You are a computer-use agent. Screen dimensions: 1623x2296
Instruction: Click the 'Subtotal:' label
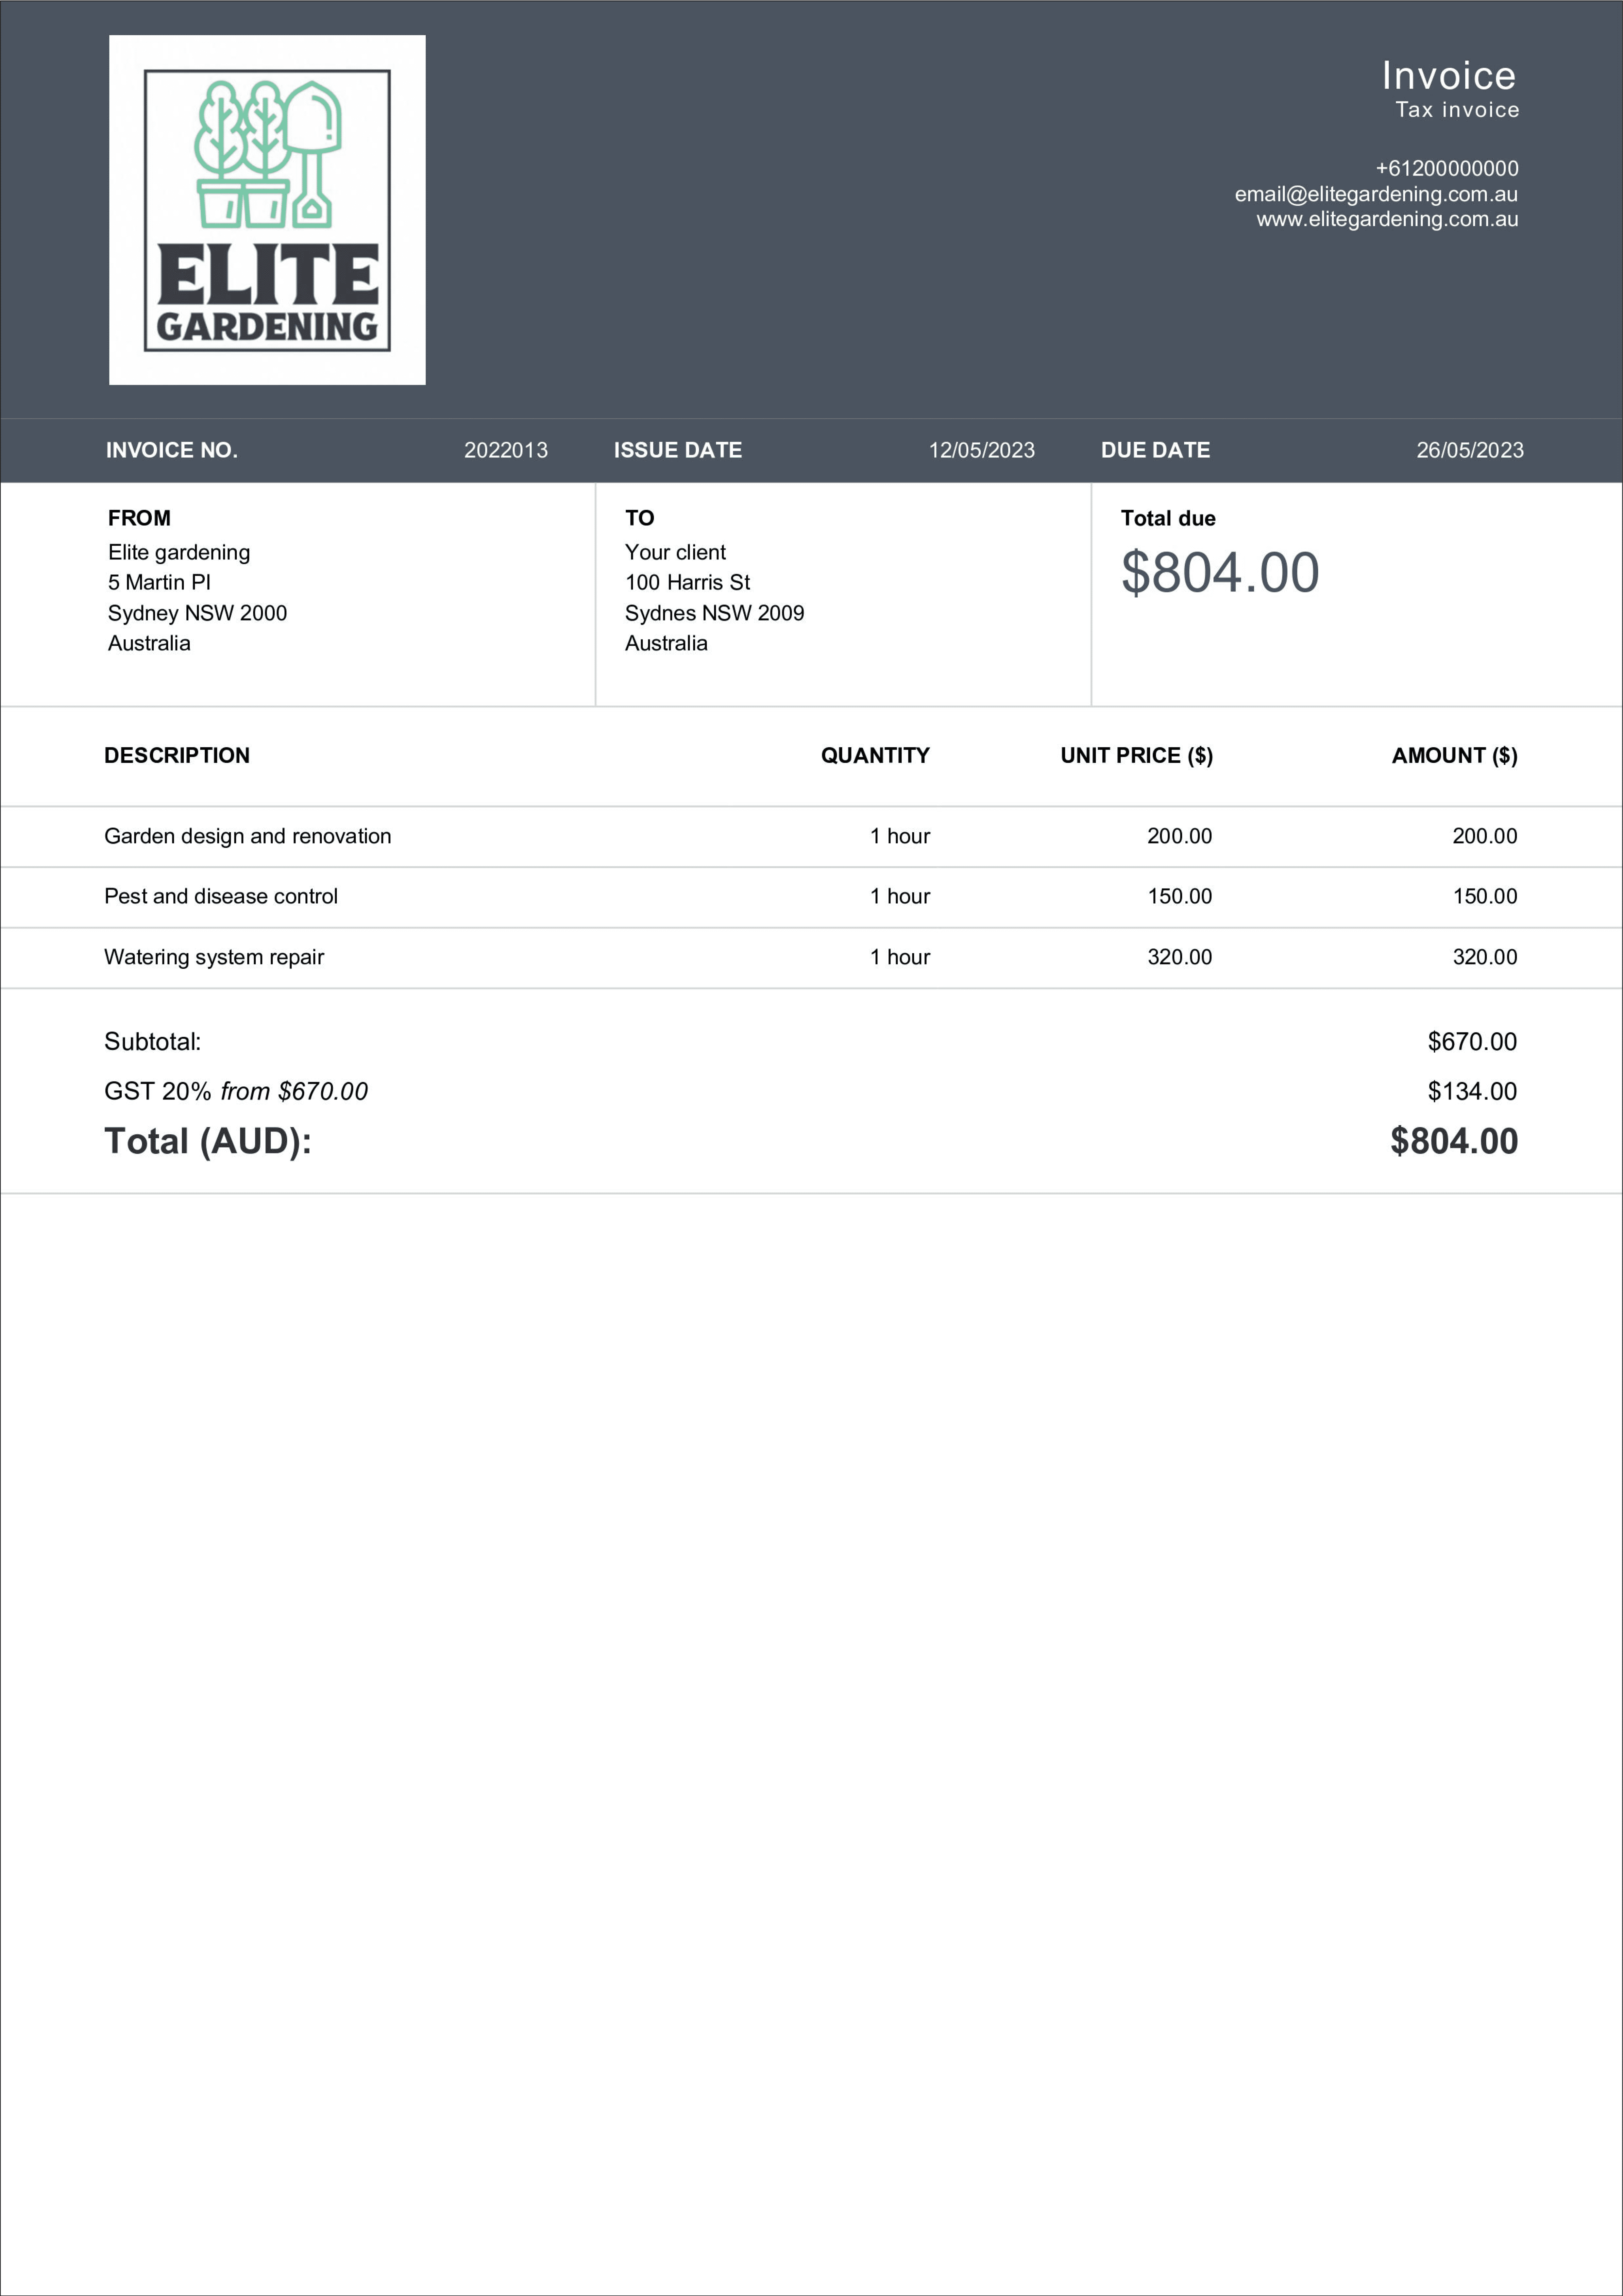tap(153, 1042)
